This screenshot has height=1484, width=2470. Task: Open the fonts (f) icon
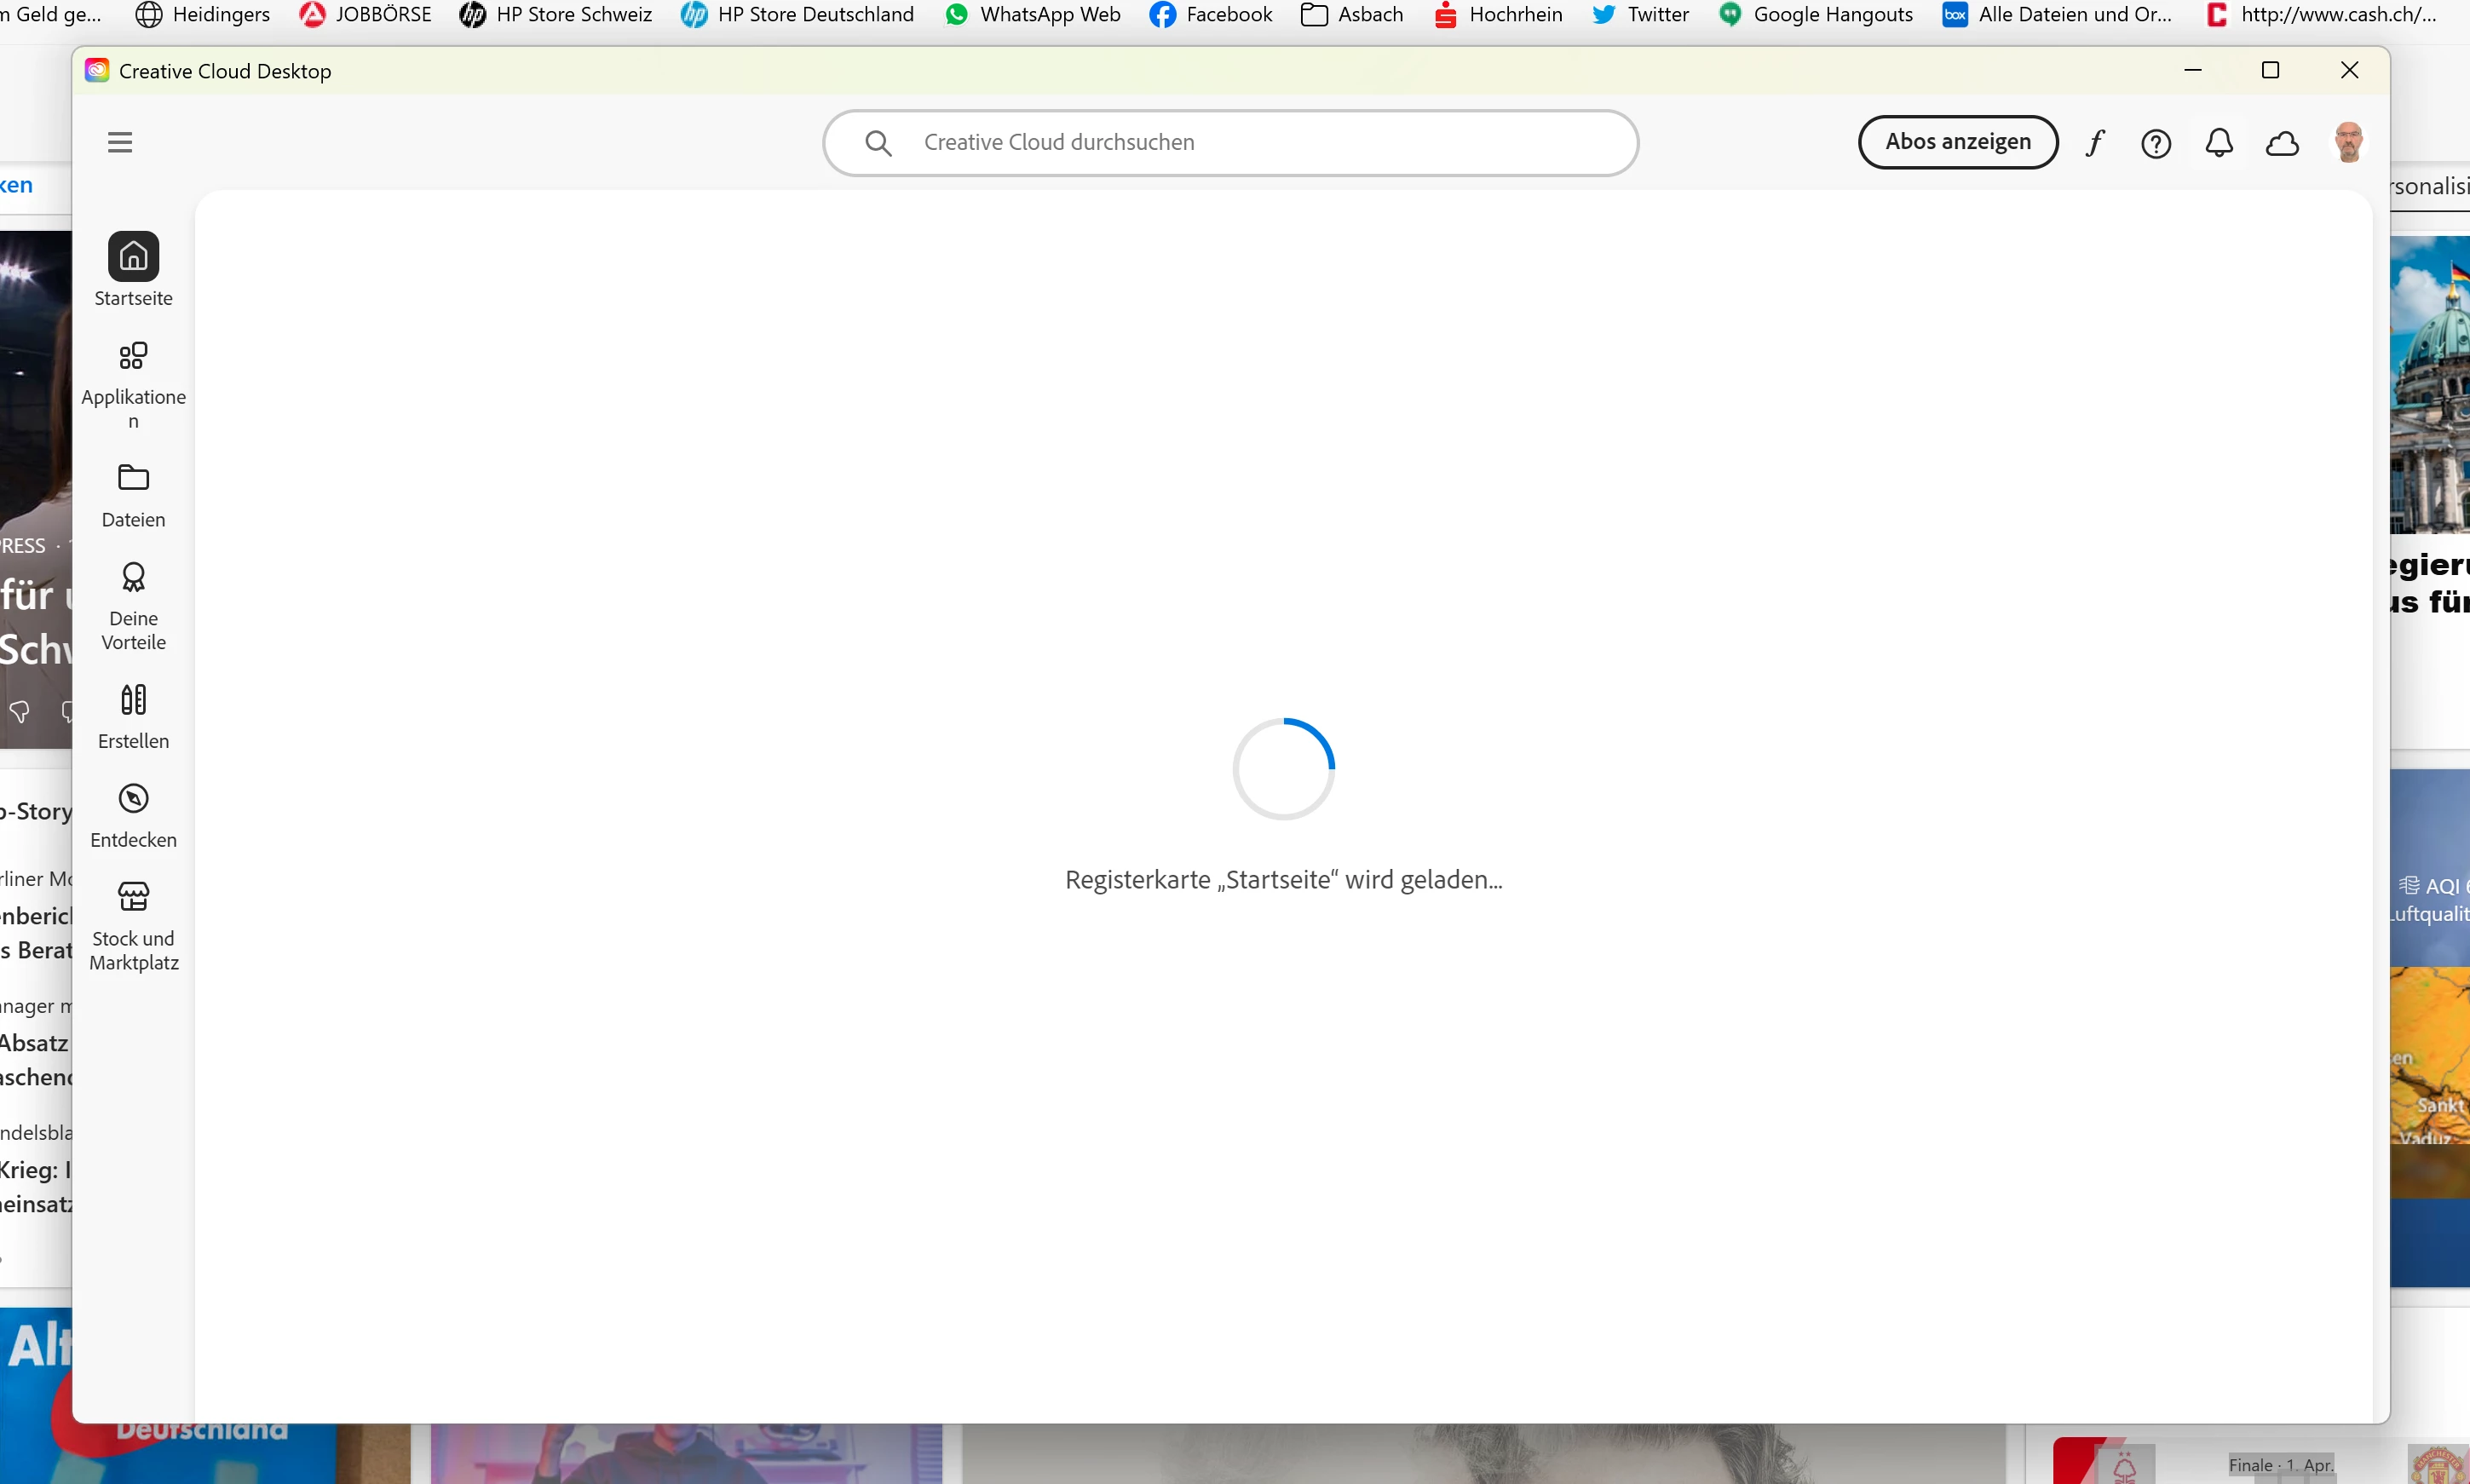tap(2094, 143)
